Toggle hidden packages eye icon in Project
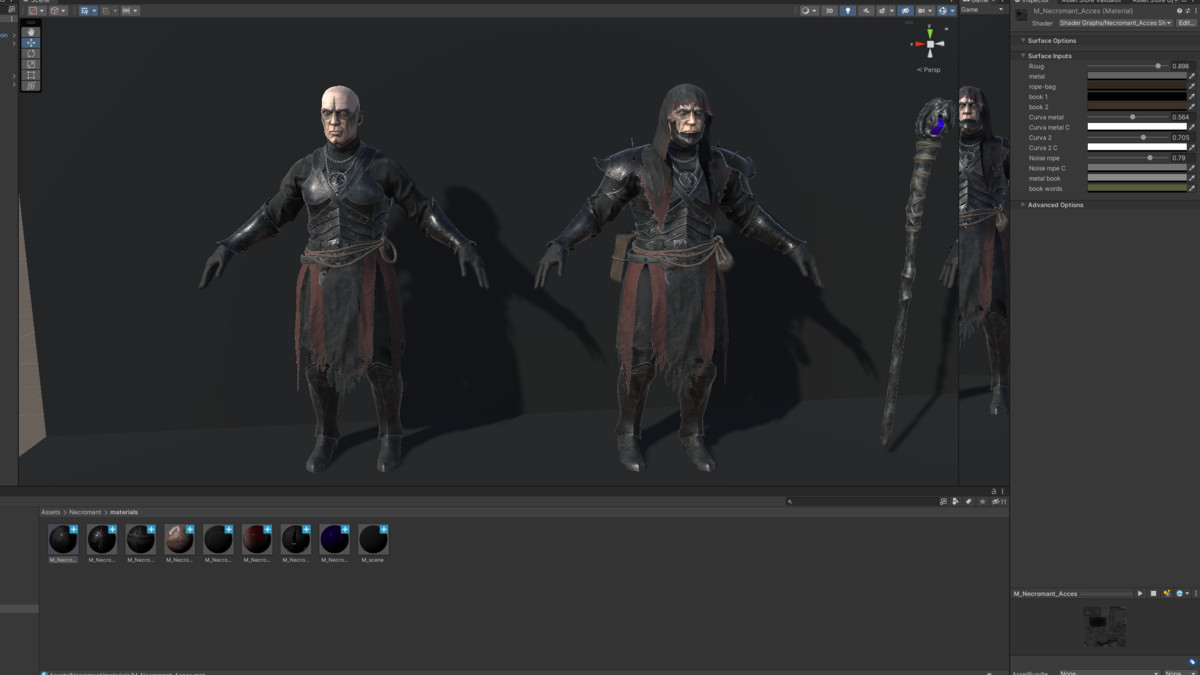 click(998, 502)
